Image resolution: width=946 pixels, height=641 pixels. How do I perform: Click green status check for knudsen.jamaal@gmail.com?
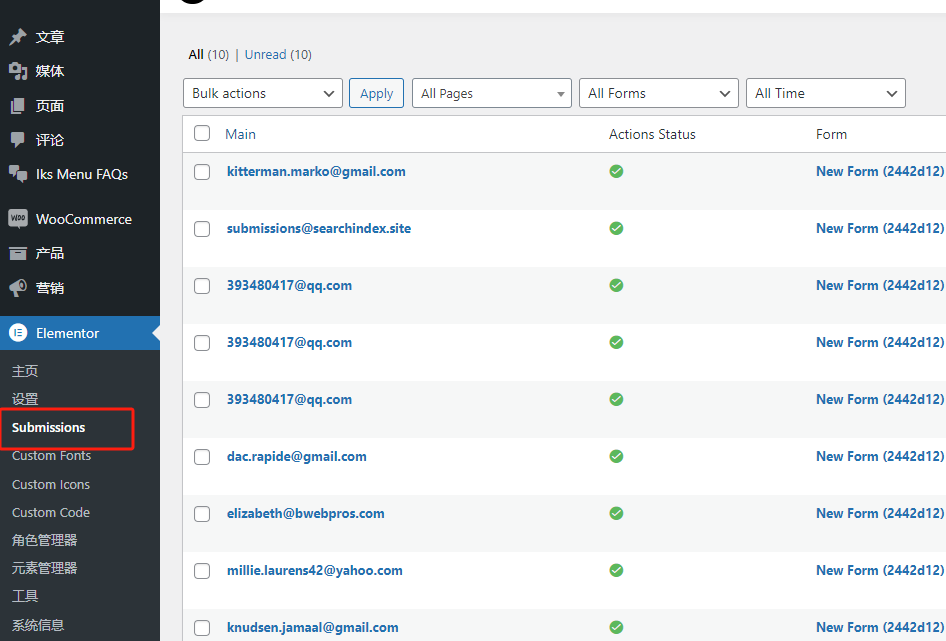coord(616,627)
